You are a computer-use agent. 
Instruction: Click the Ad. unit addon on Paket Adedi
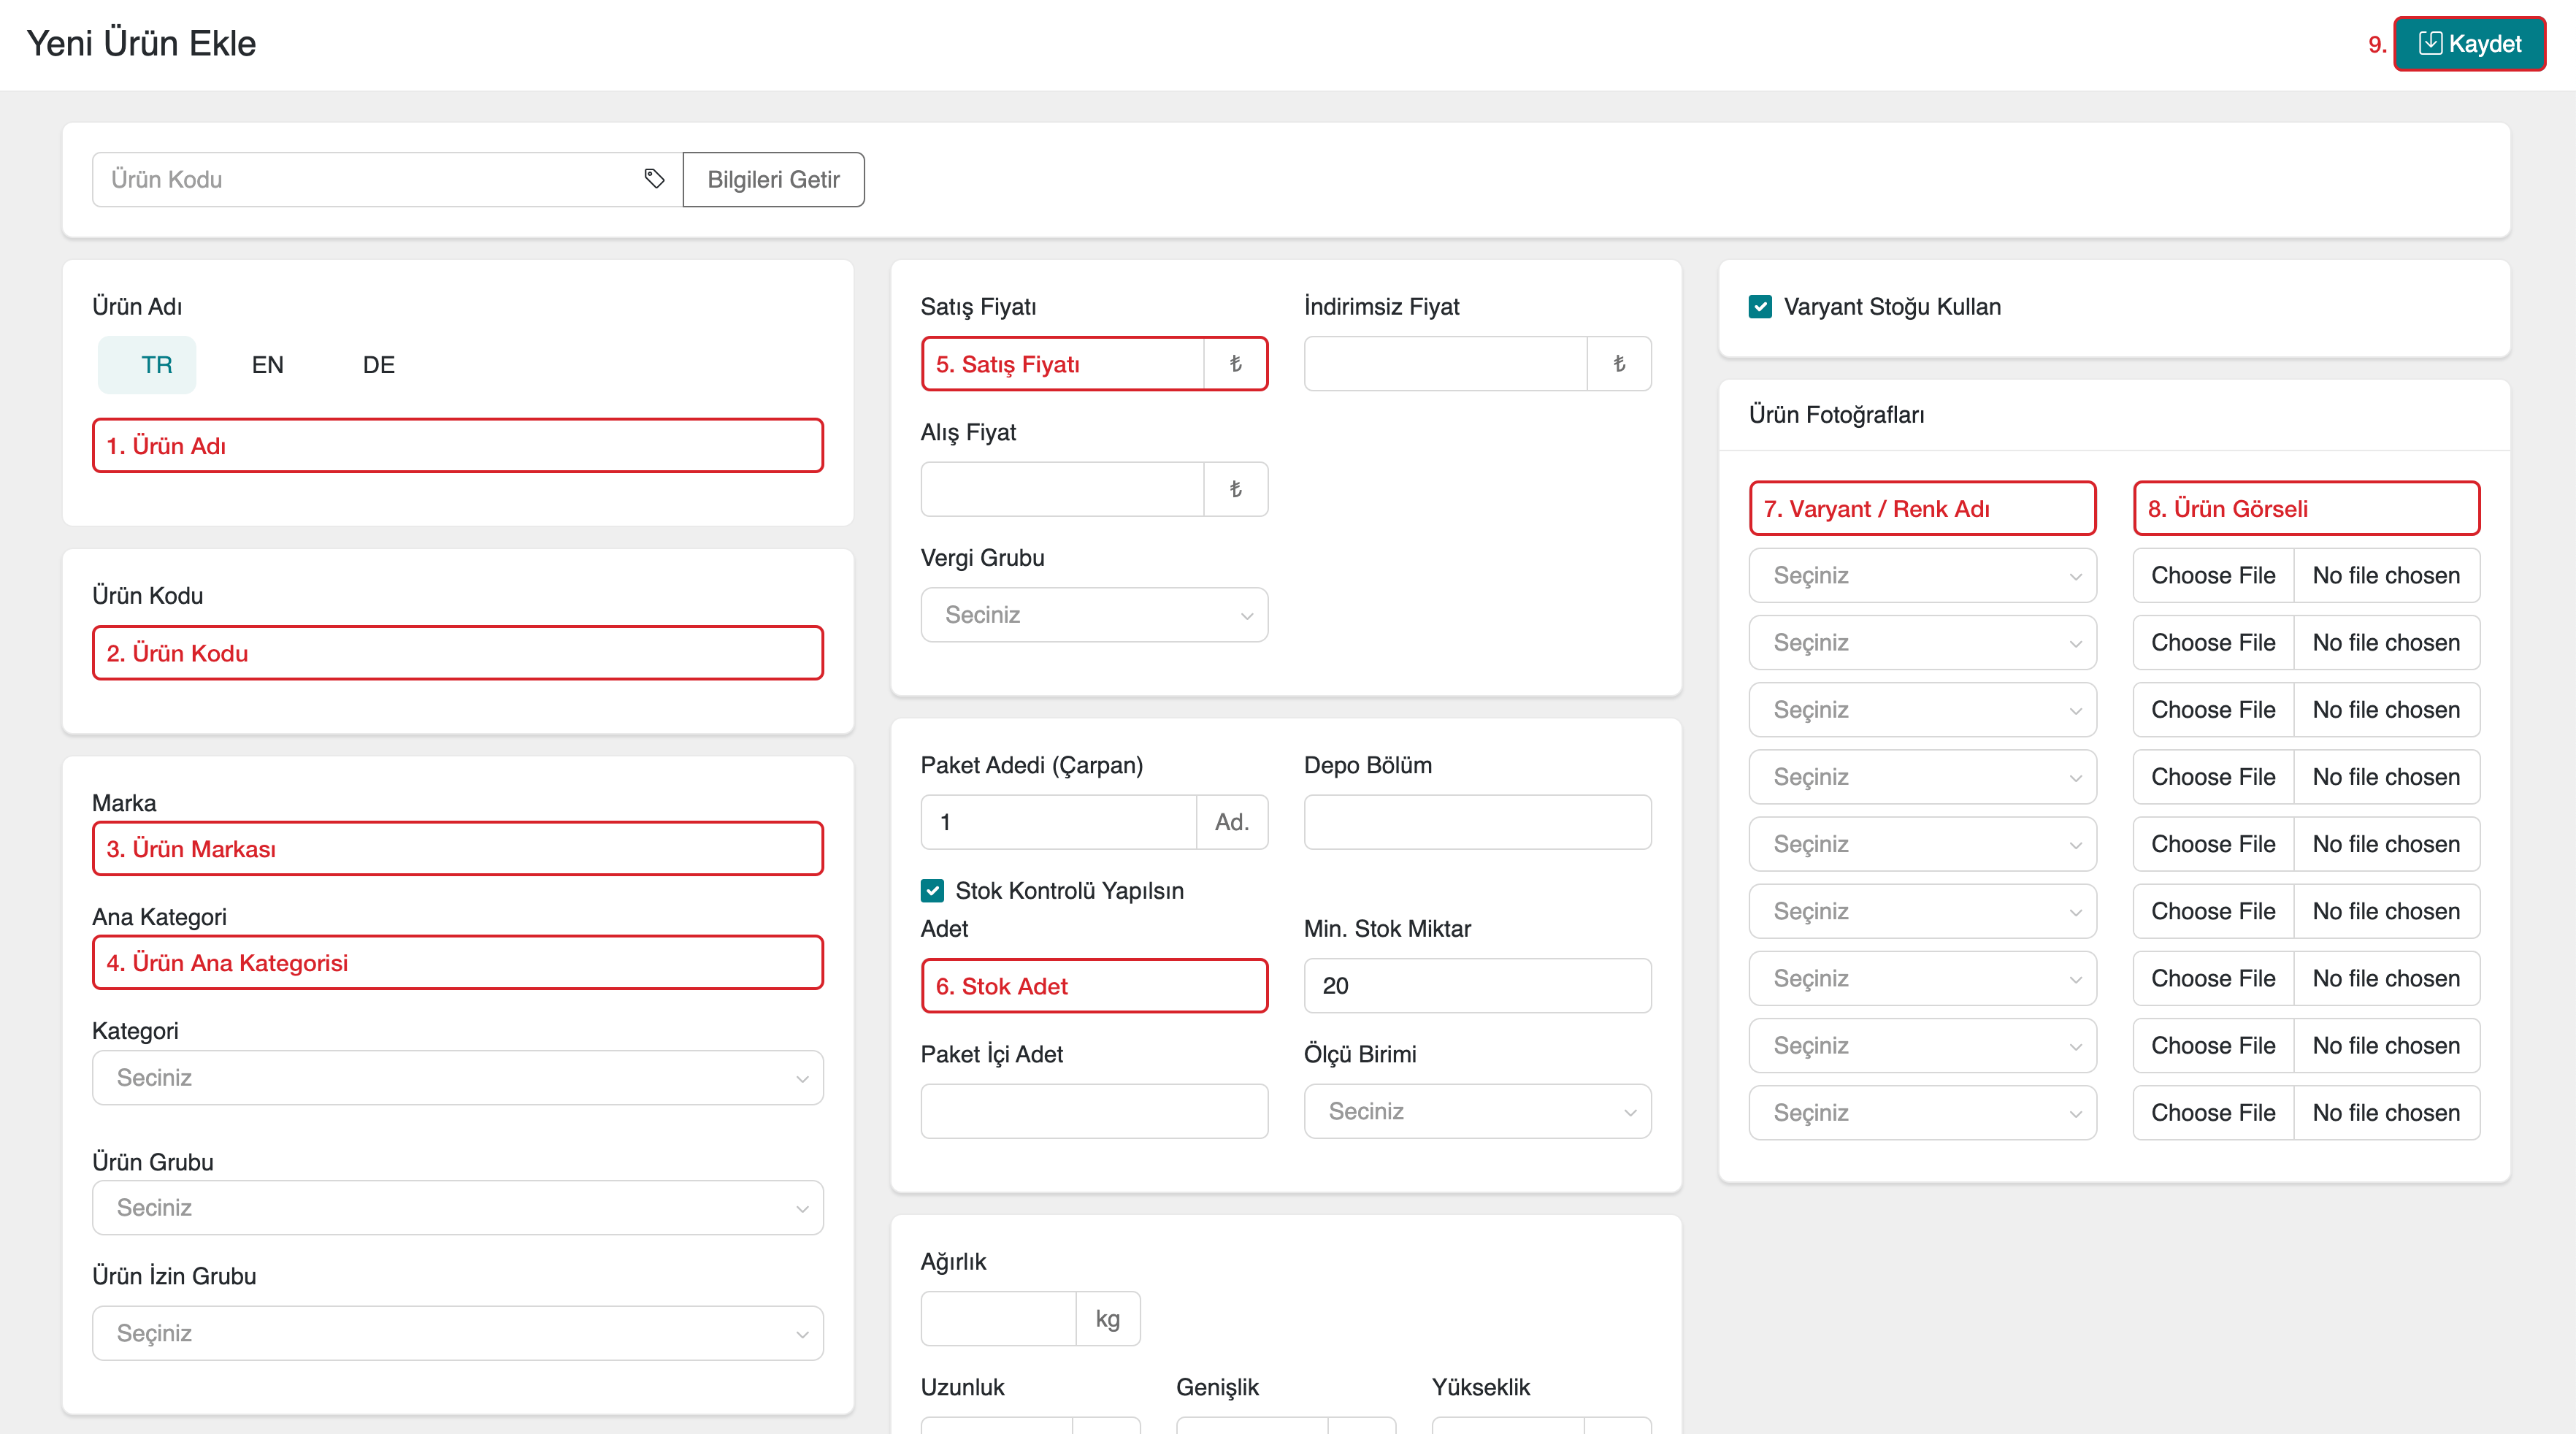coord(1231,822)
